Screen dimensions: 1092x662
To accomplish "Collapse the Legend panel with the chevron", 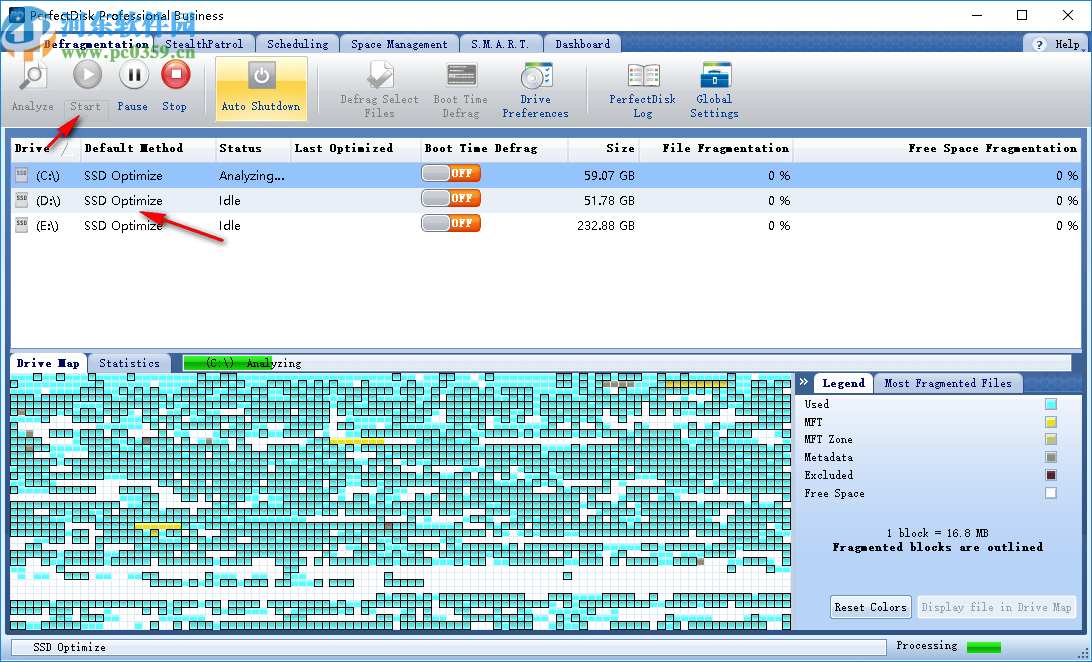I will coord(803,382).
